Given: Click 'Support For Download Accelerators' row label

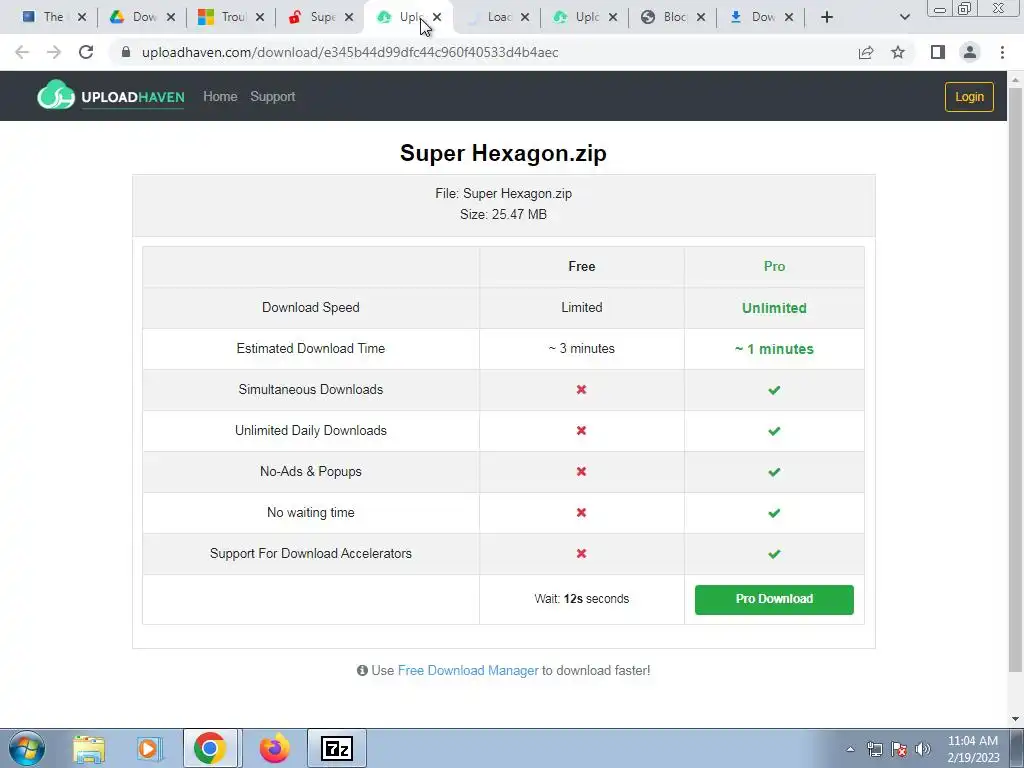Looking at the screenshot, I should click(x=311, y=554).
